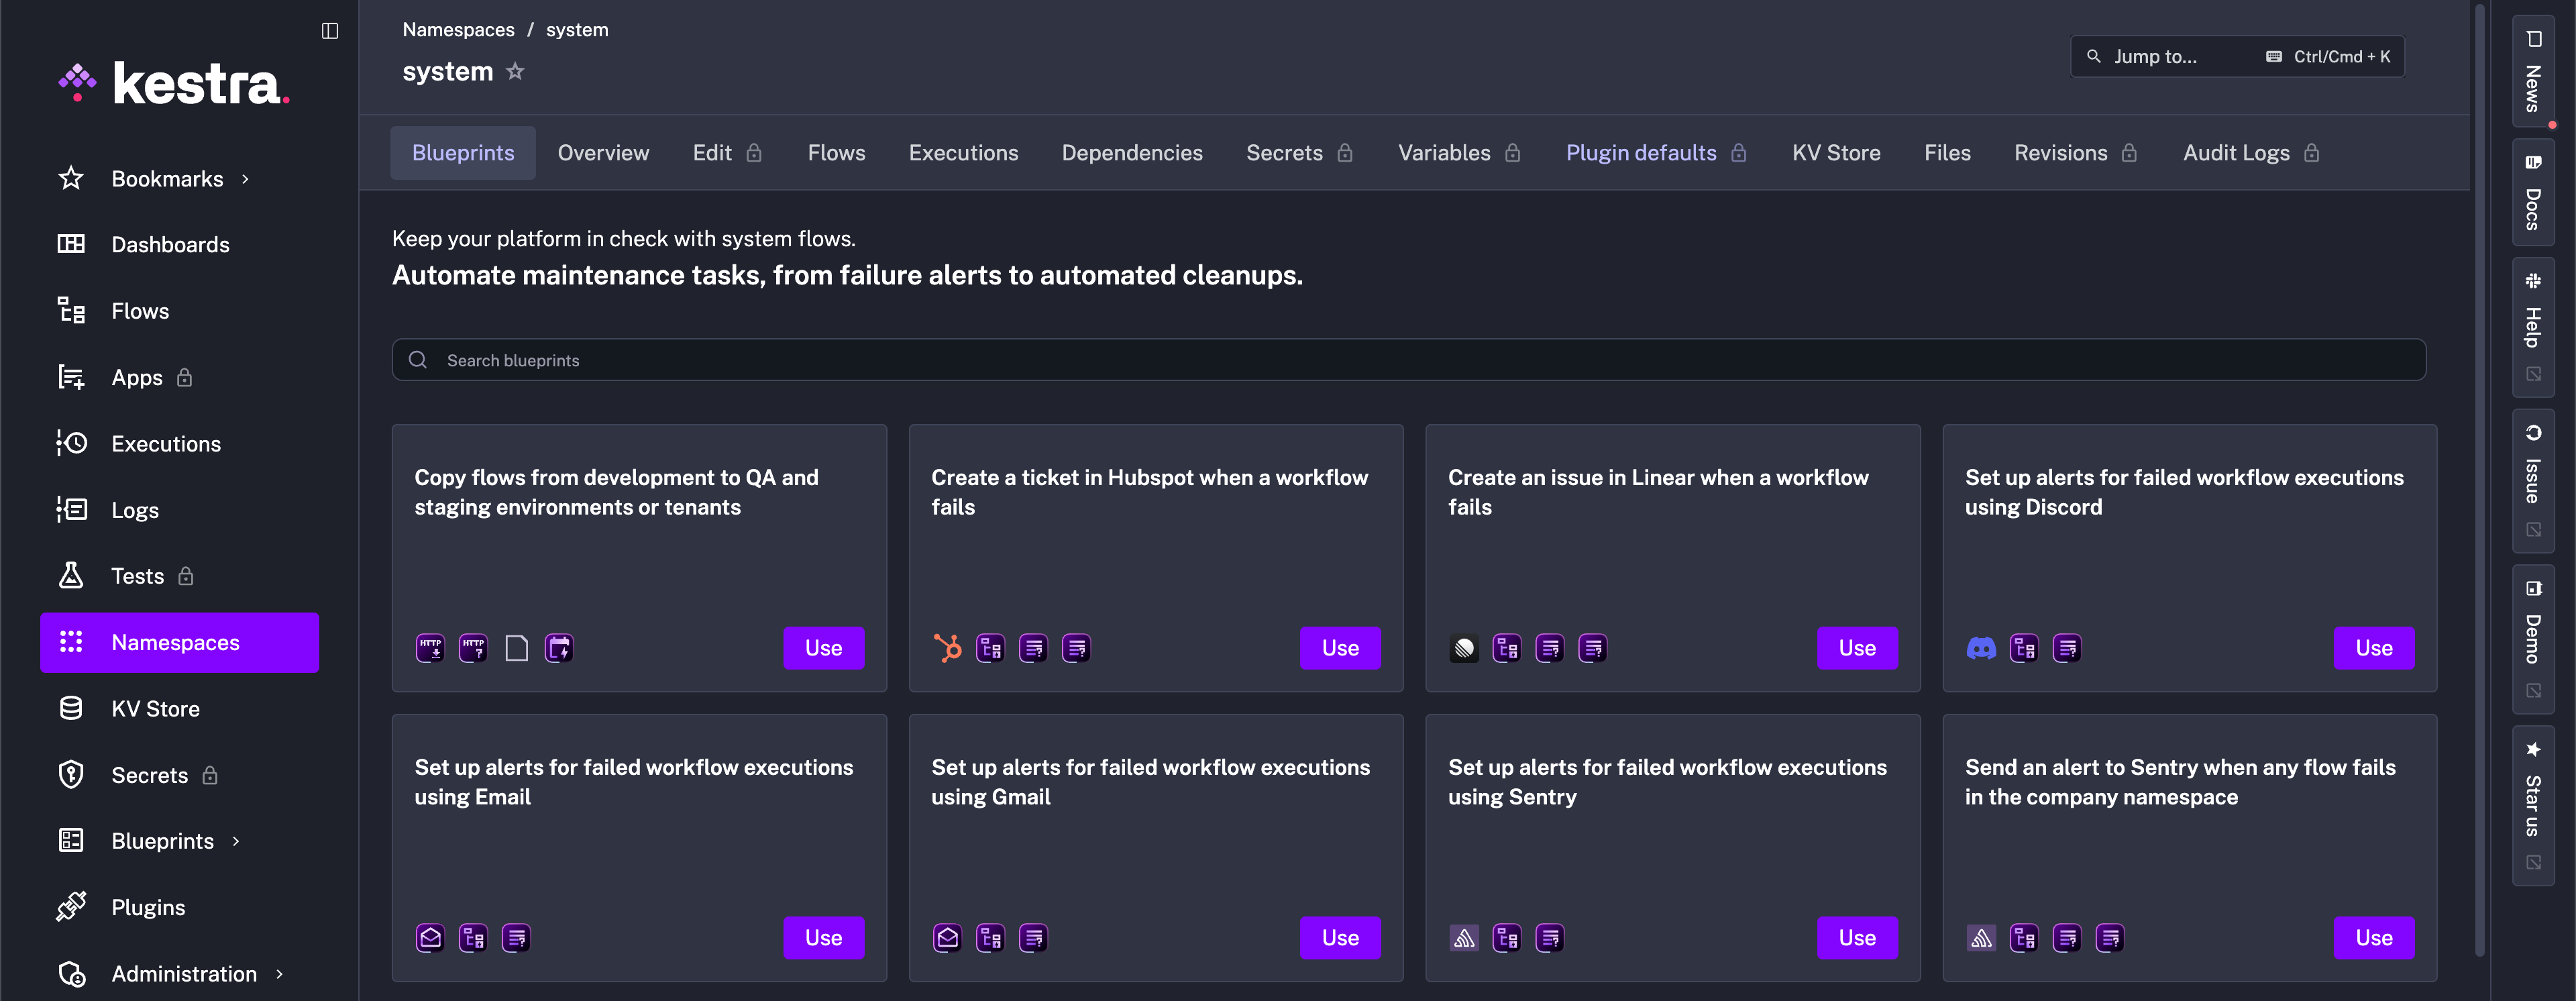
Task: Open Dashboards from sidebar icon
Action: pyautogui.click(x=71, y=244)
